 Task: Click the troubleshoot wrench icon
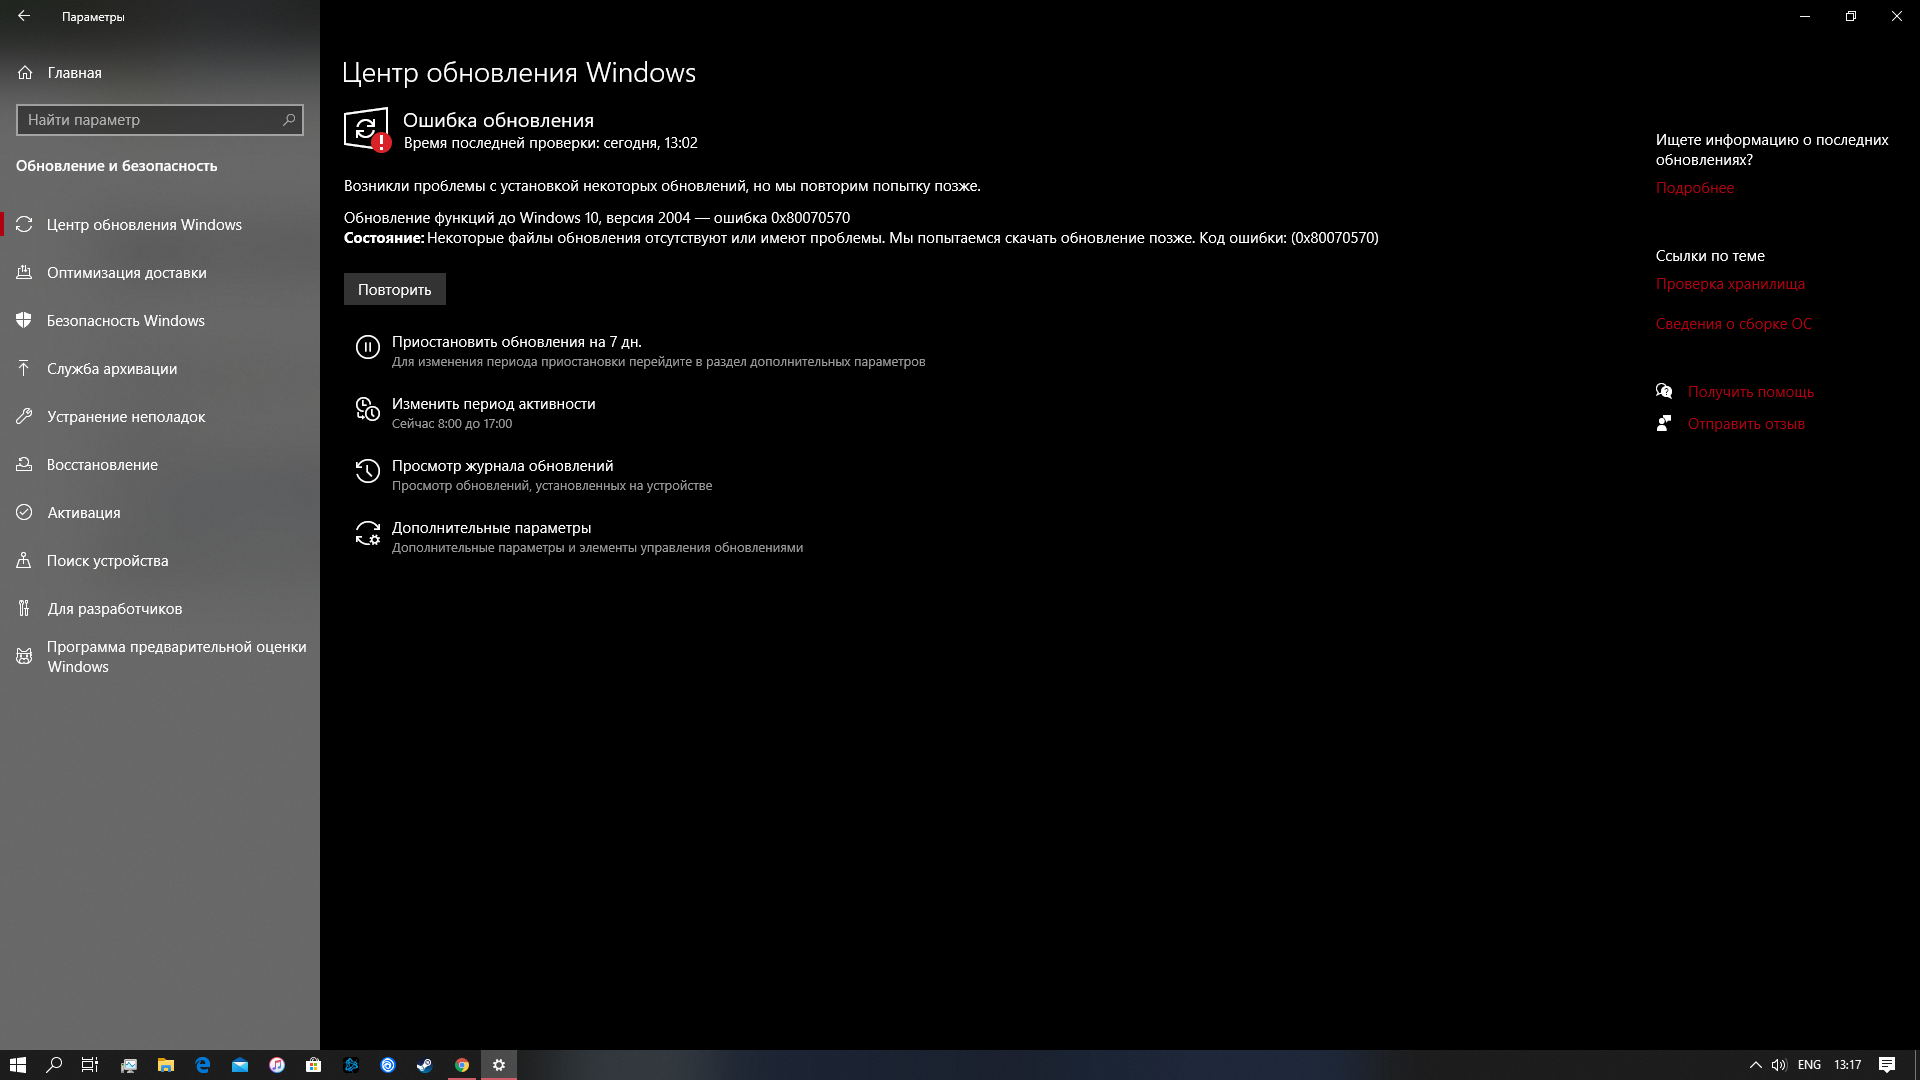[24, 416]
